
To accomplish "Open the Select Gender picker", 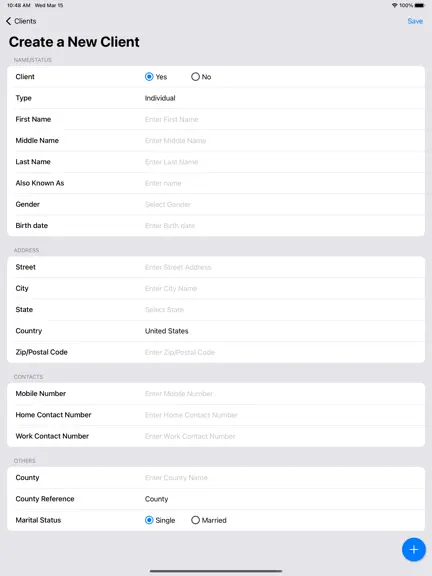I will (216, 204).
